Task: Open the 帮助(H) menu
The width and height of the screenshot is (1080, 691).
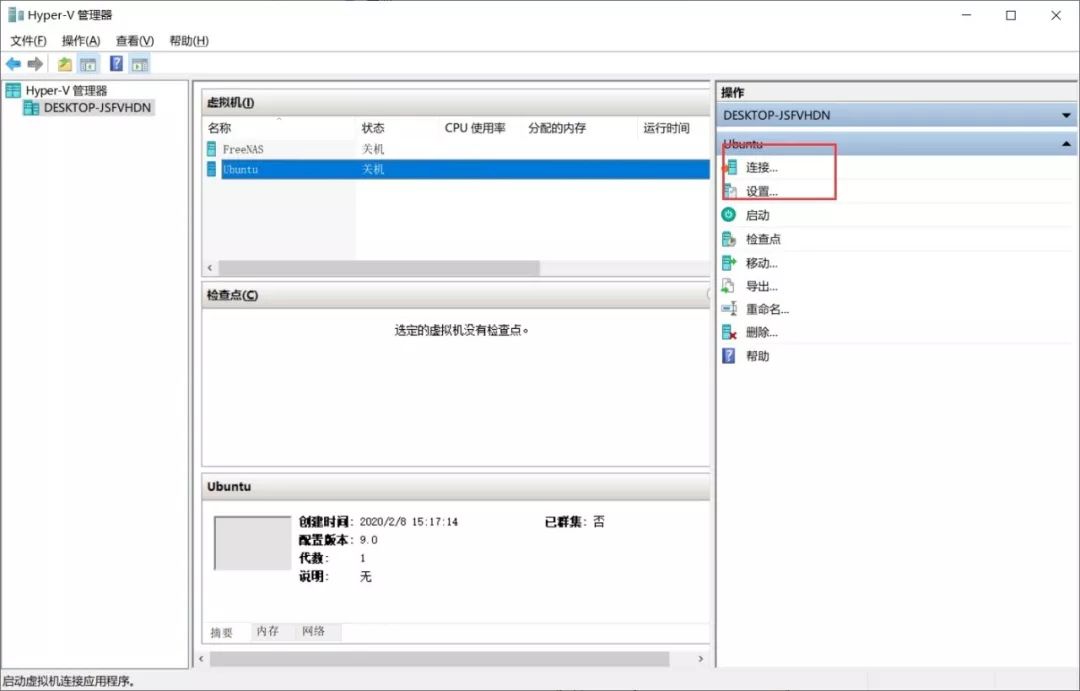Action: 189,41
